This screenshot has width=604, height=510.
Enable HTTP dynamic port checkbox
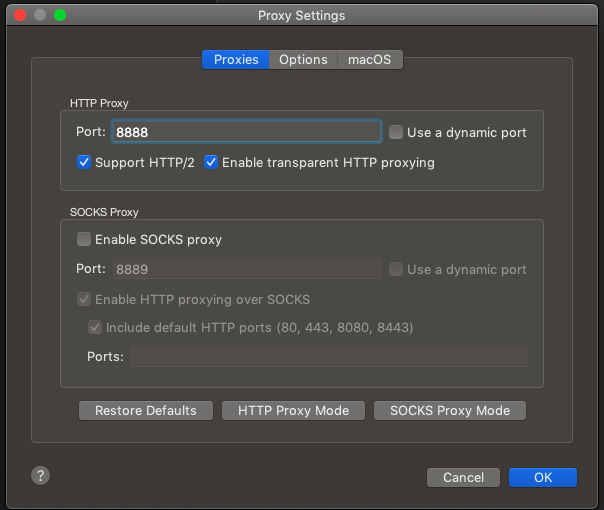(x=396, y=132)
